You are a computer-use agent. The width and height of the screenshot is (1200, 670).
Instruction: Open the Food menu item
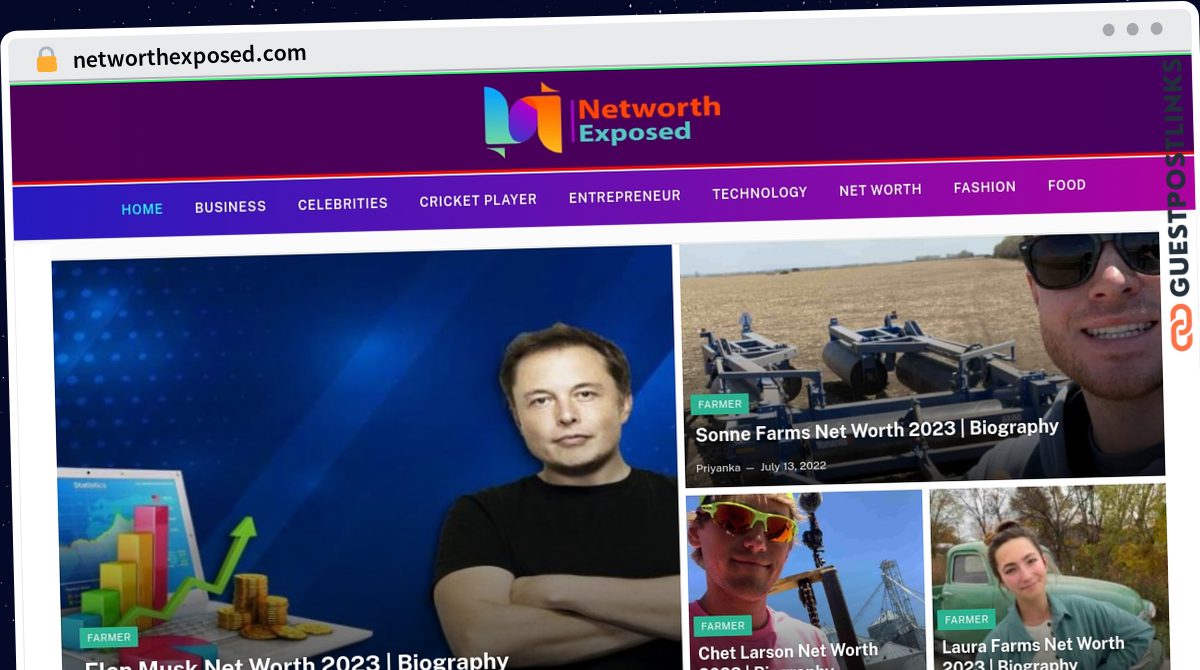(x=1067, y=185)
